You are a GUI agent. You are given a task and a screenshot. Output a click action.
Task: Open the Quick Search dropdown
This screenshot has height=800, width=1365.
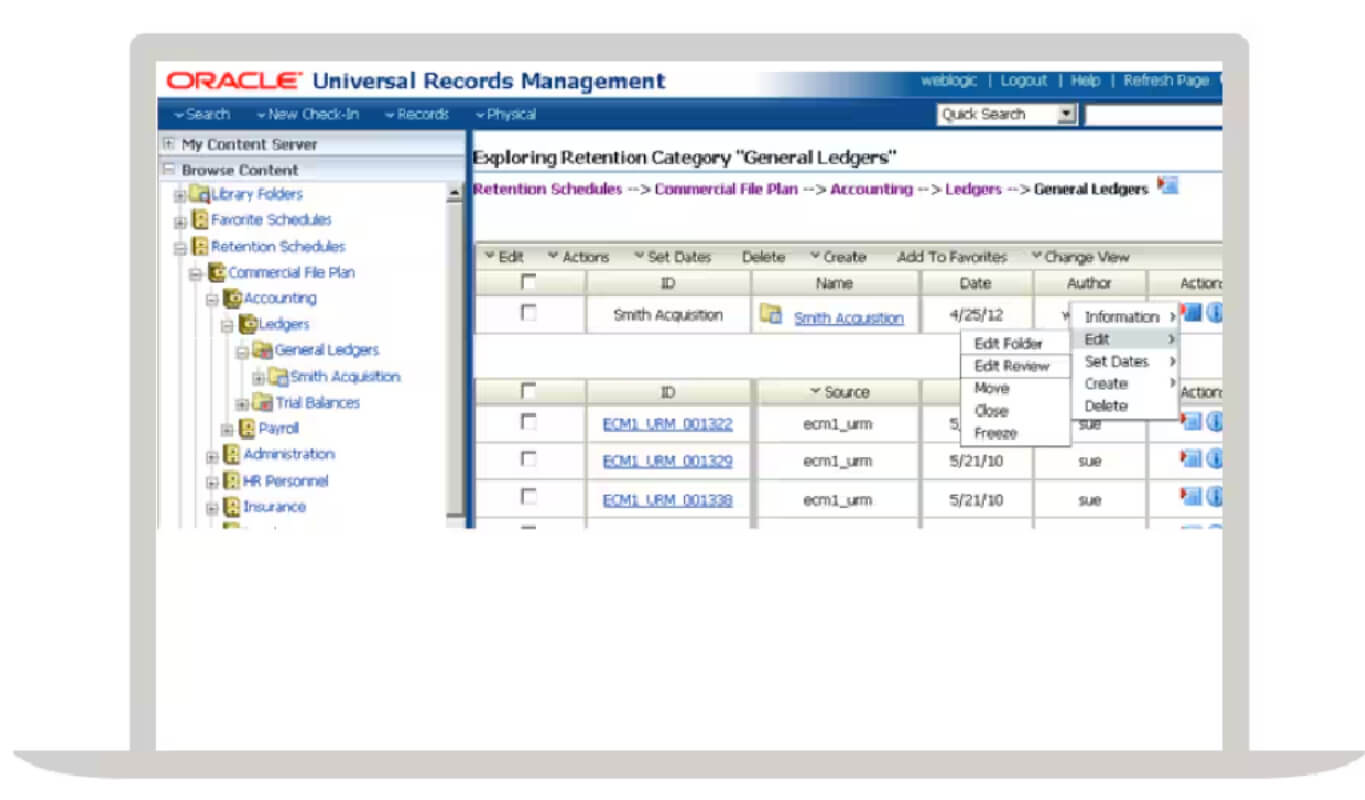(1067, 115)
